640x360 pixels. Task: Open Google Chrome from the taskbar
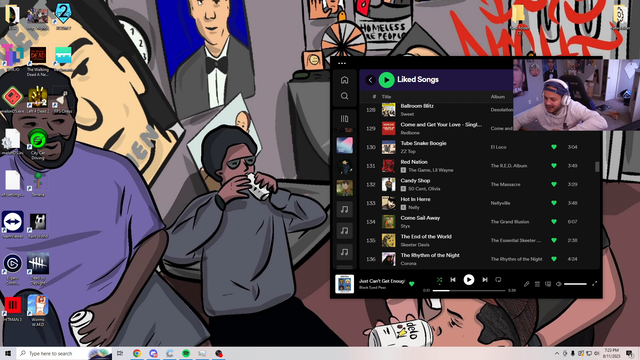point(137,353)
